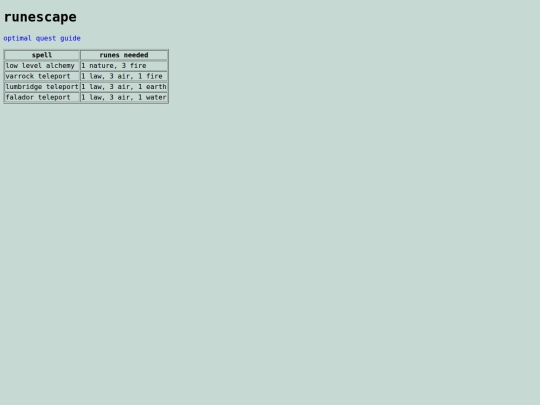This screenshot has width=540, height=405.
Task: Click the '1 law, 3 air, 1 earth' cell
Action: [x=124, y=87]
